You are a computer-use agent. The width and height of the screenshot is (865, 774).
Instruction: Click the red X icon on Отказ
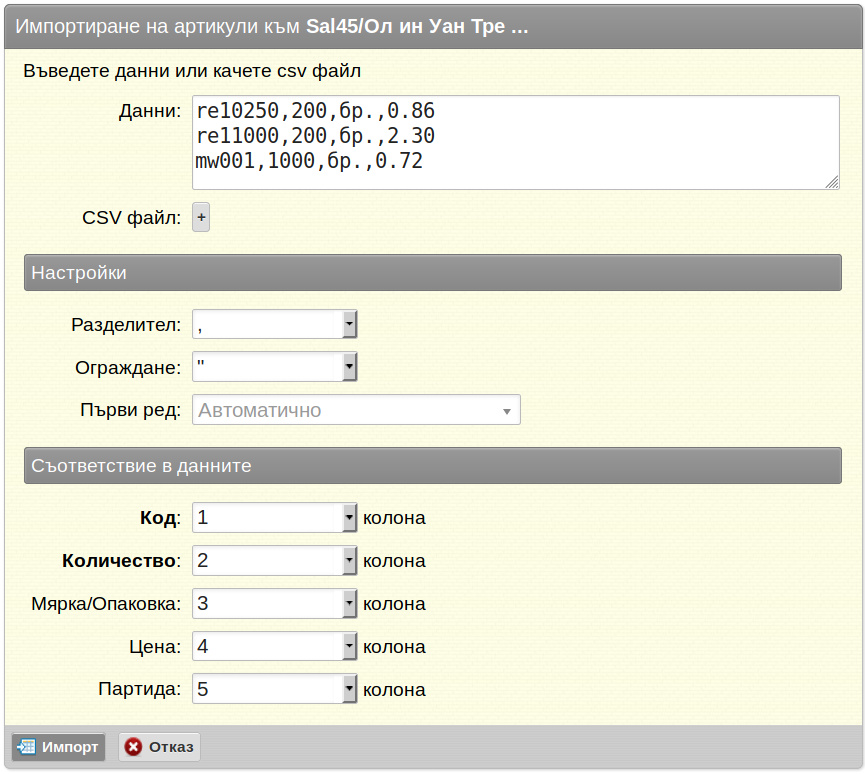(133, 746)
